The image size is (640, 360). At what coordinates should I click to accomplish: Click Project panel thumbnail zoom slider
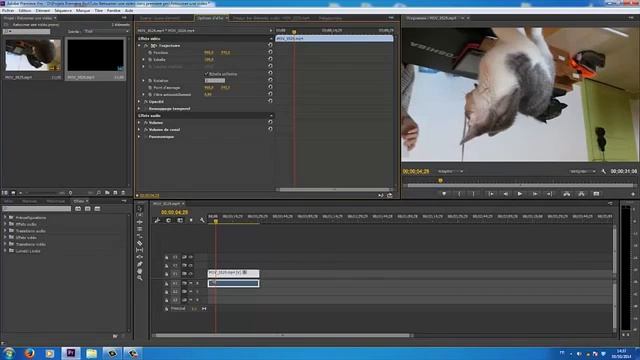click(x=42, y=193)
